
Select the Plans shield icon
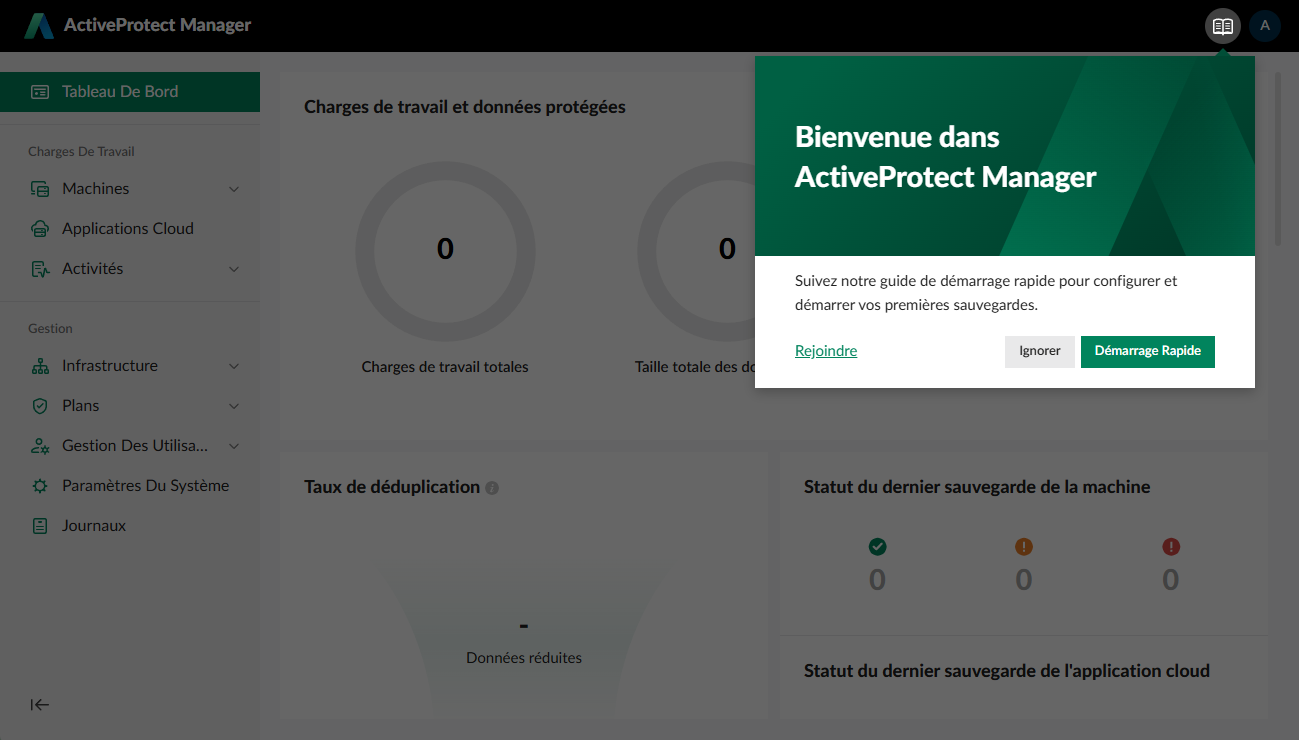click(38, 405)
